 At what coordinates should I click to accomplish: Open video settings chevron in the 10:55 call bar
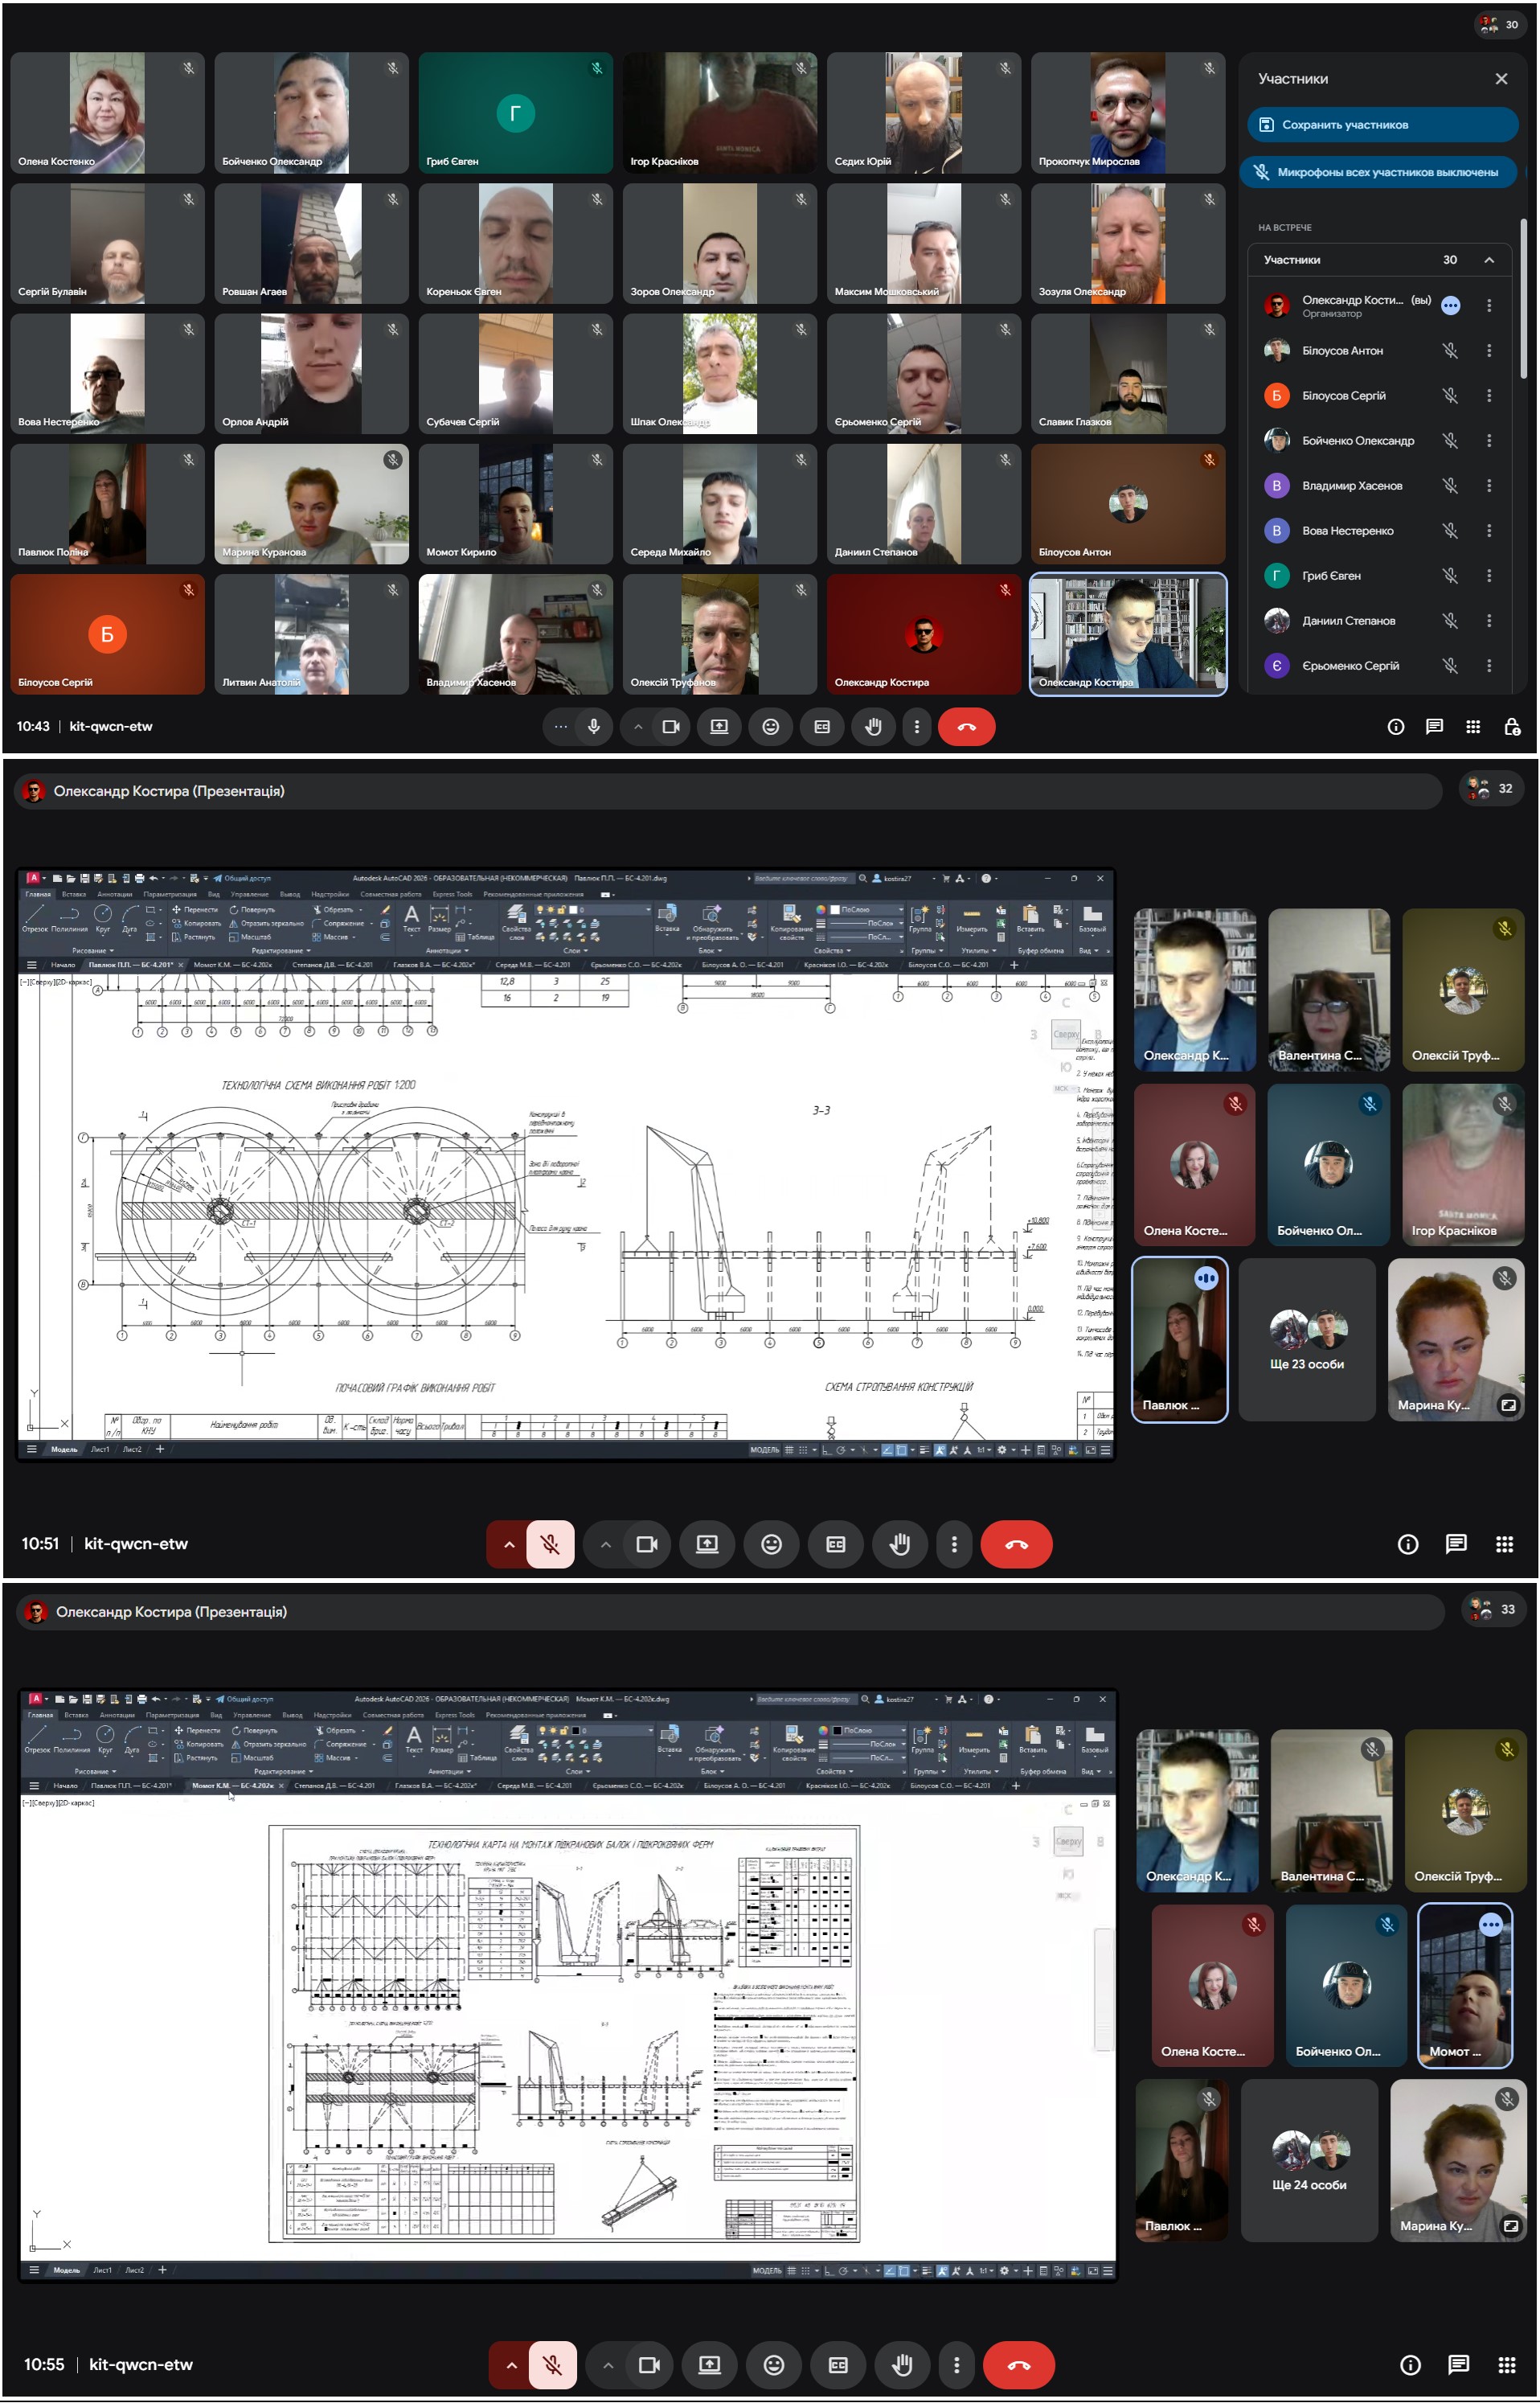coord(608,2366)
